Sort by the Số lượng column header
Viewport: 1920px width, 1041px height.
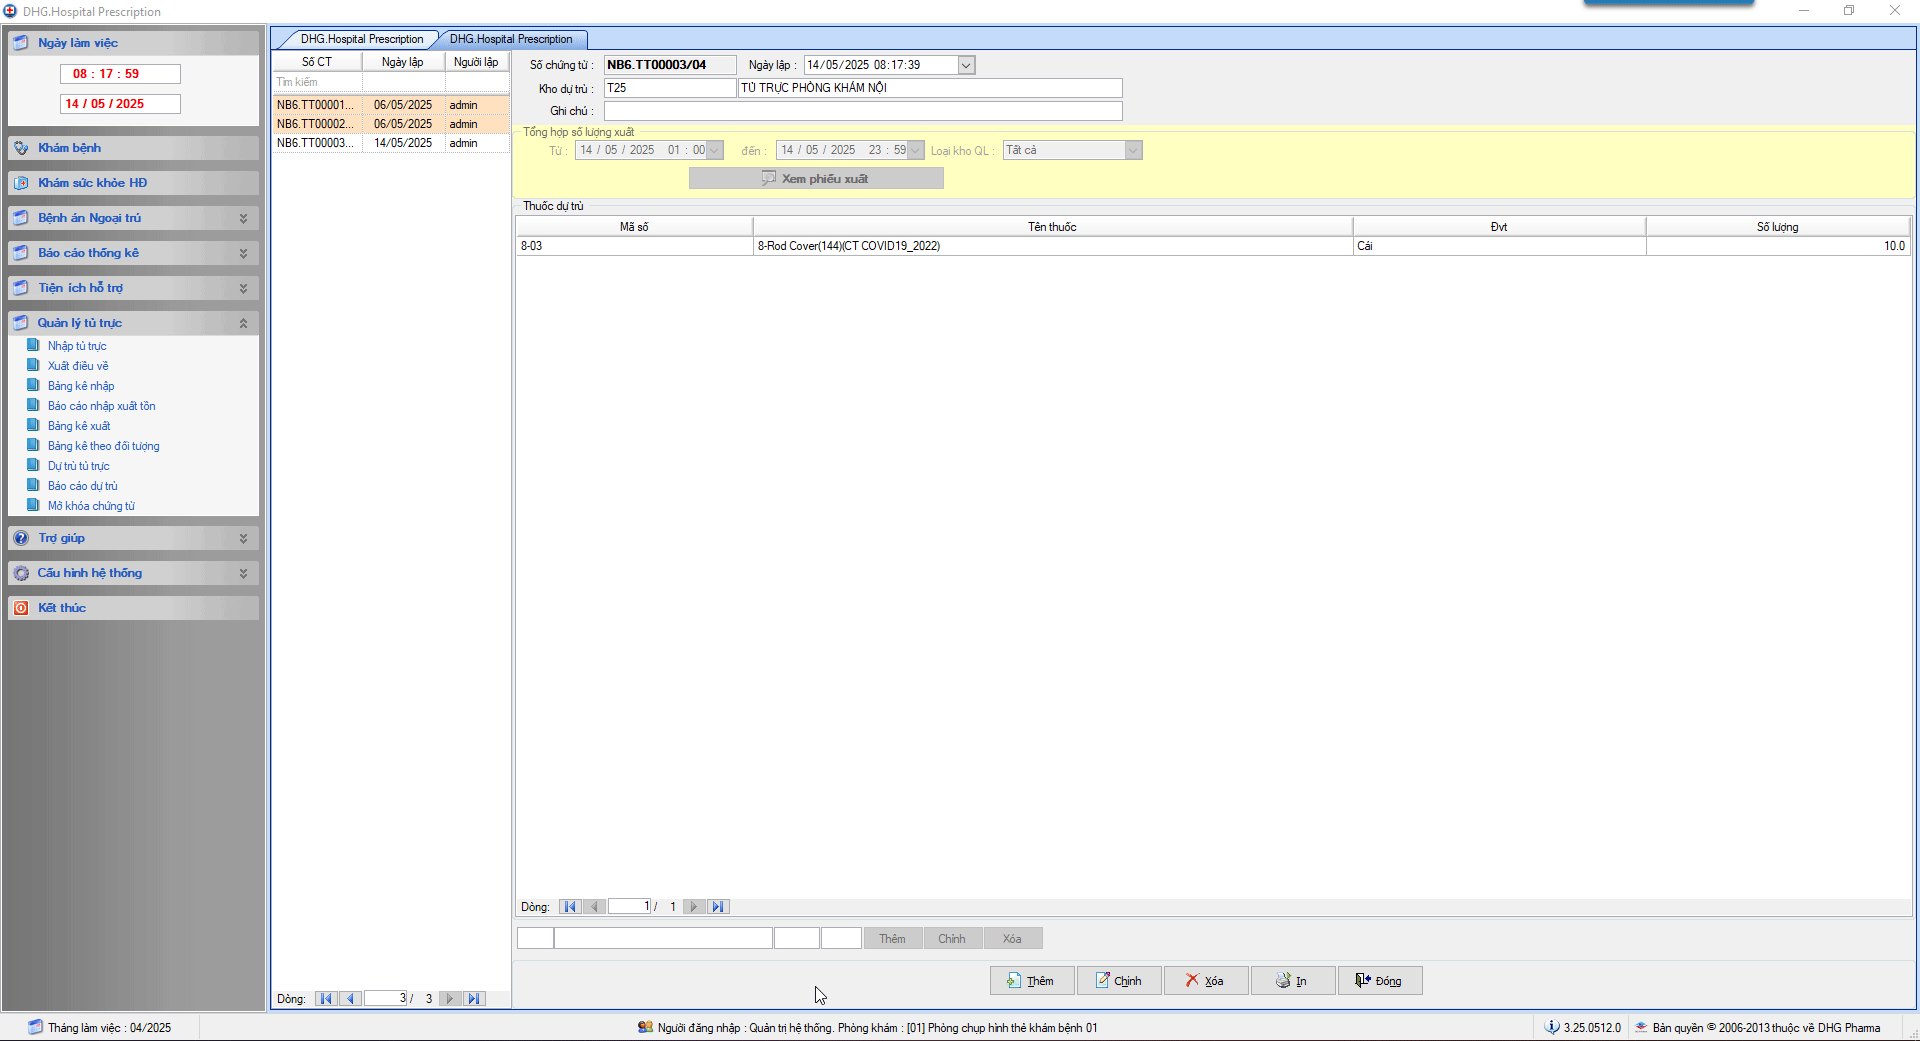[1777, 227]
